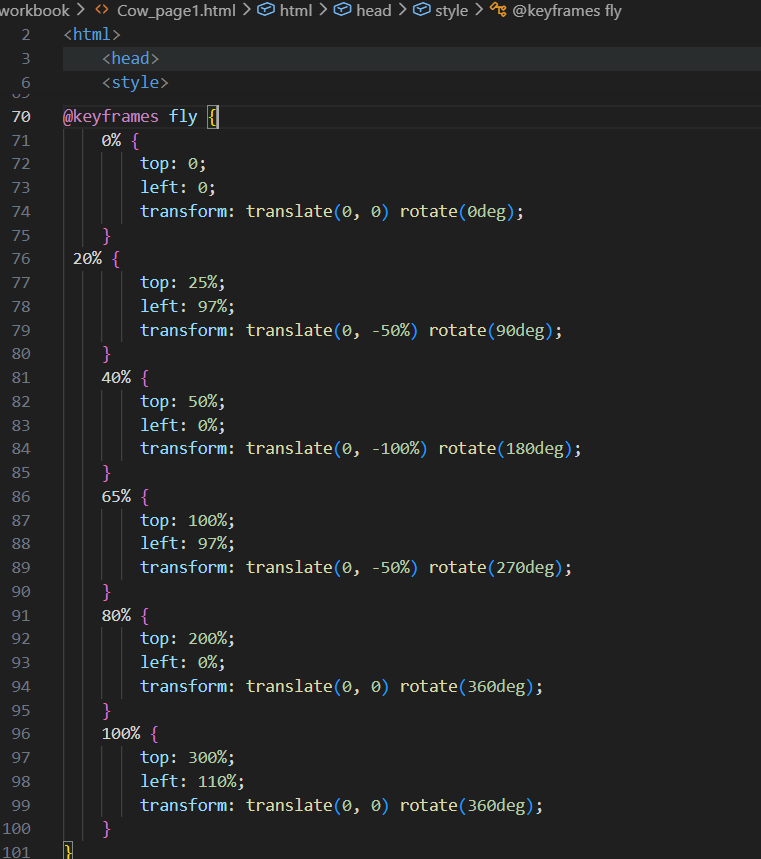Viewport: 761px width, 859px height.
Task: Click line number 86 in gutter
Action: (x=21, y=496)
